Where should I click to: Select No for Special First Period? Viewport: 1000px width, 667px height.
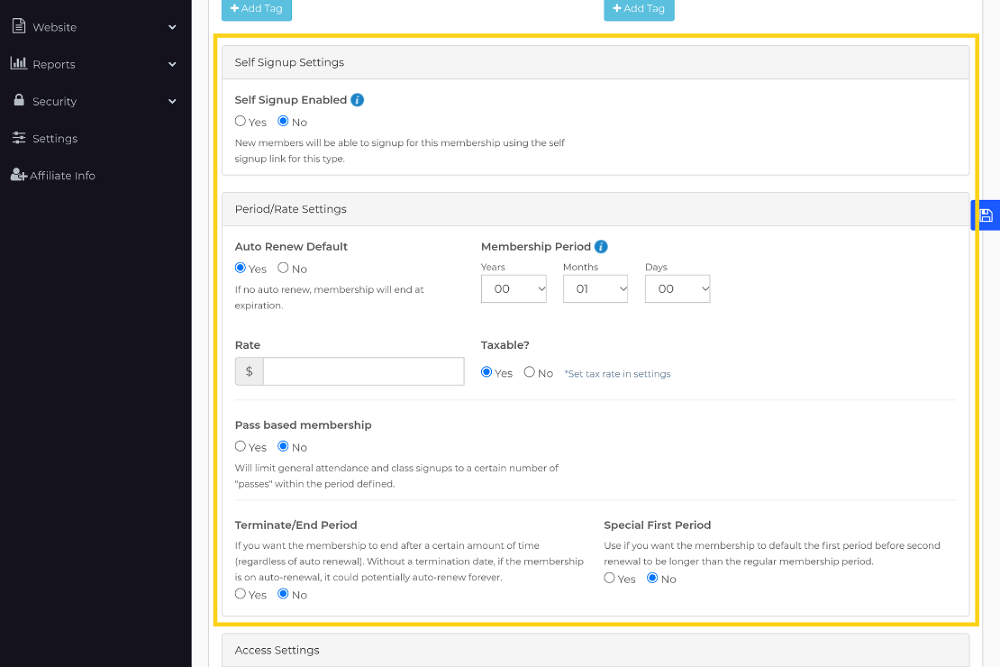[652, 578]
